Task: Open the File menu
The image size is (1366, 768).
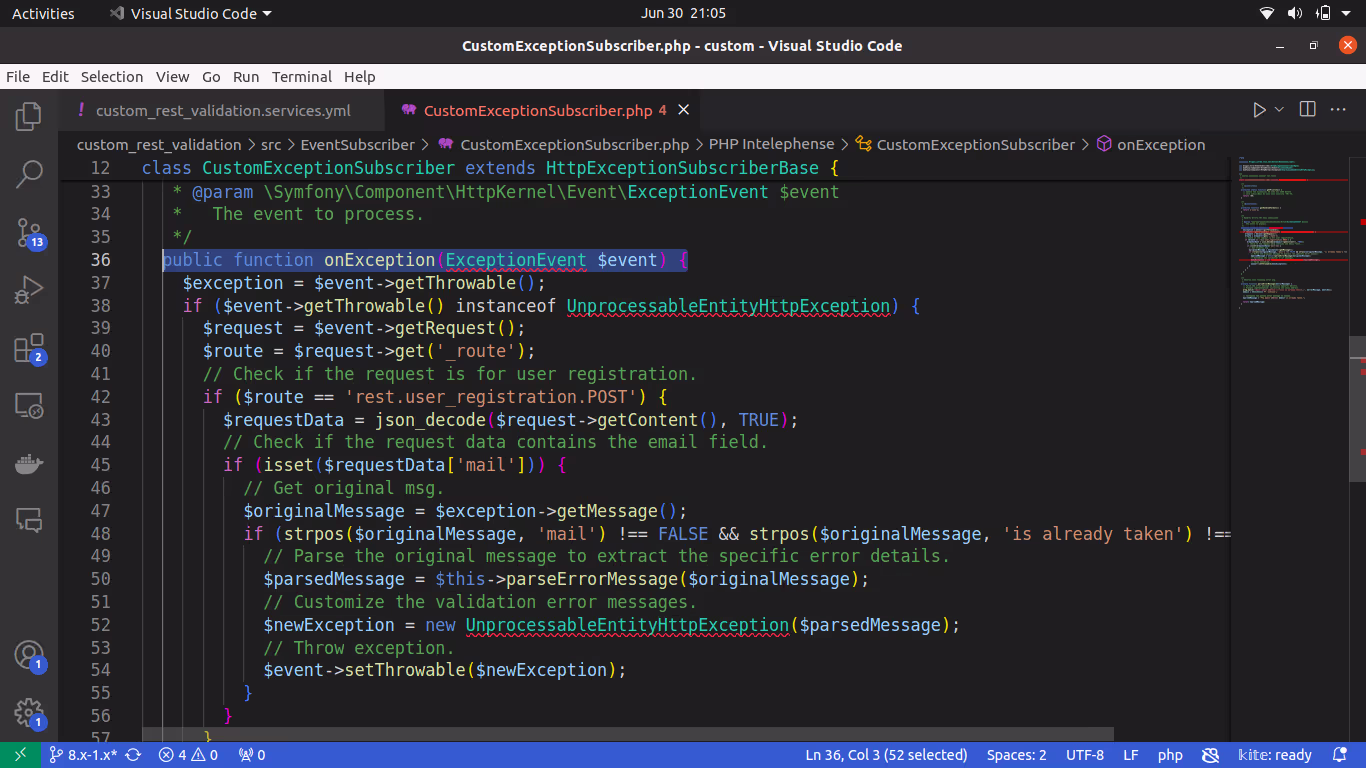Action: pyautogui.click(x=18, y=76)
